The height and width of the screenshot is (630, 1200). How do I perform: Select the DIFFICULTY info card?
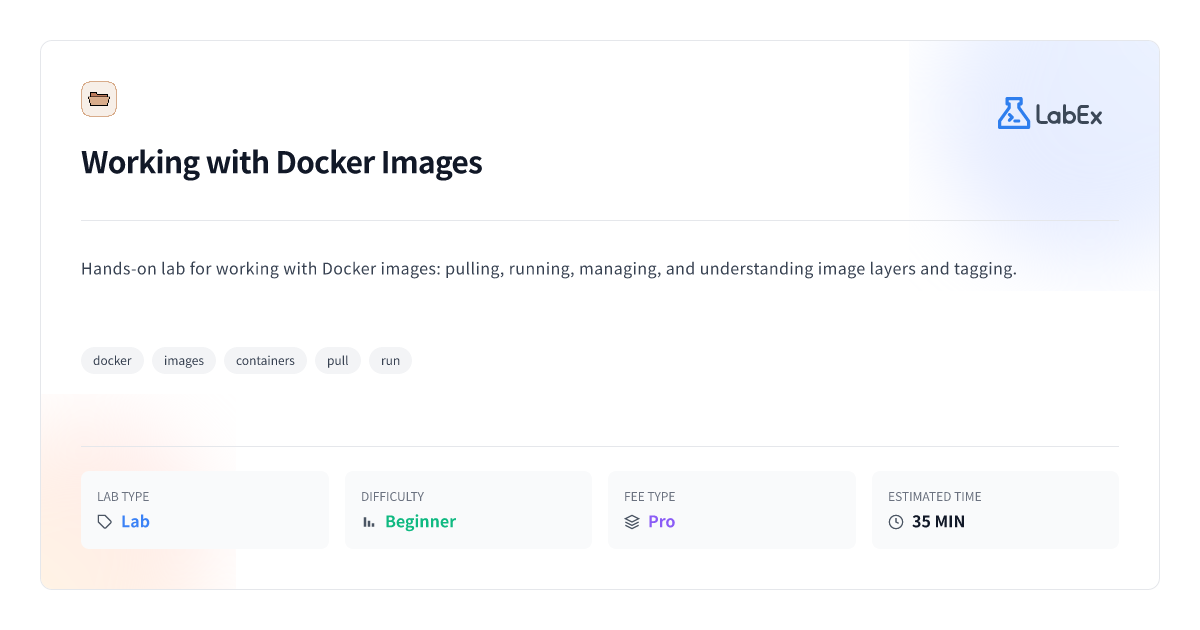(x=468, y=509)
